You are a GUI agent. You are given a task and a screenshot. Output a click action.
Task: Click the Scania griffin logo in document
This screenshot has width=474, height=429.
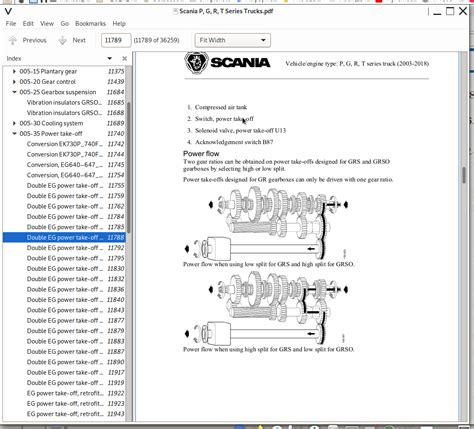pos(197,62)
